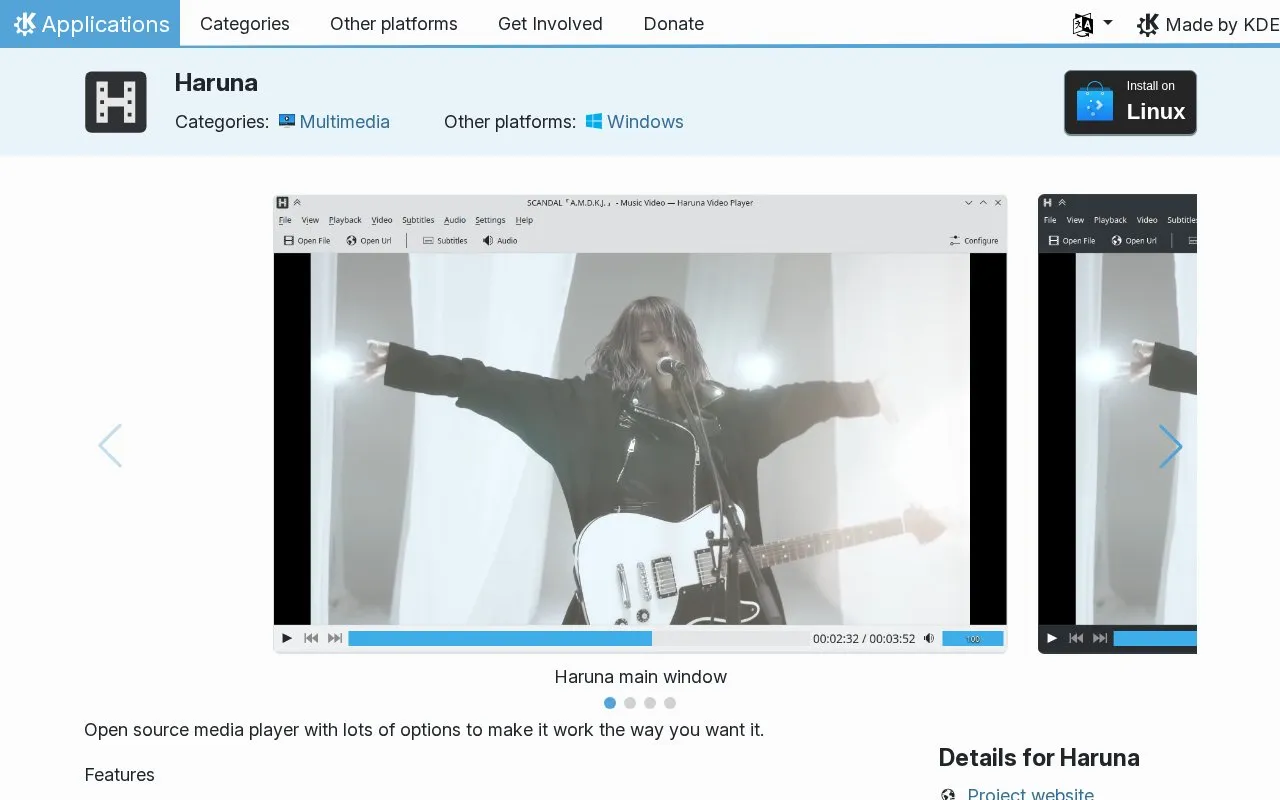Viewport: 1280px width, 800px height.
Task: Open the Donate page
Action: pos(674,23)
